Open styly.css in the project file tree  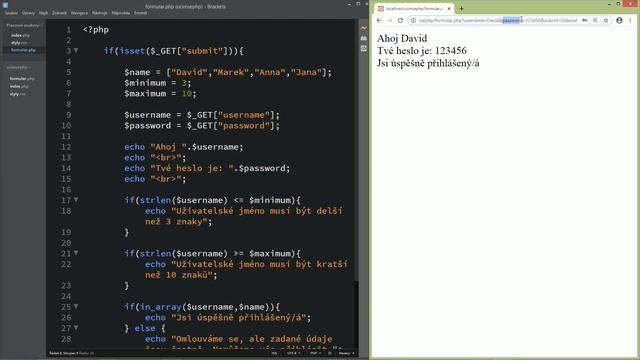(18, 94)
